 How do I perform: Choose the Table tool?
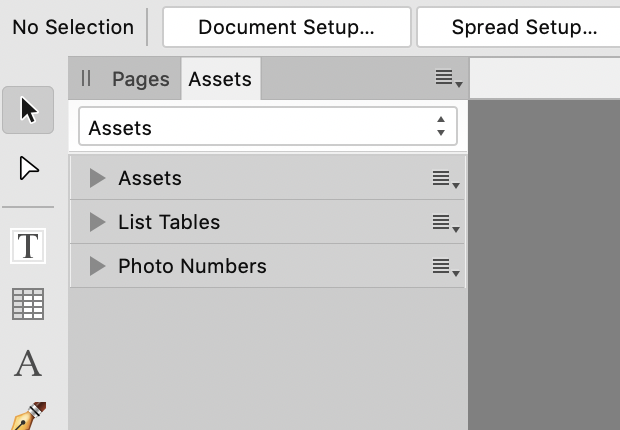28,304
